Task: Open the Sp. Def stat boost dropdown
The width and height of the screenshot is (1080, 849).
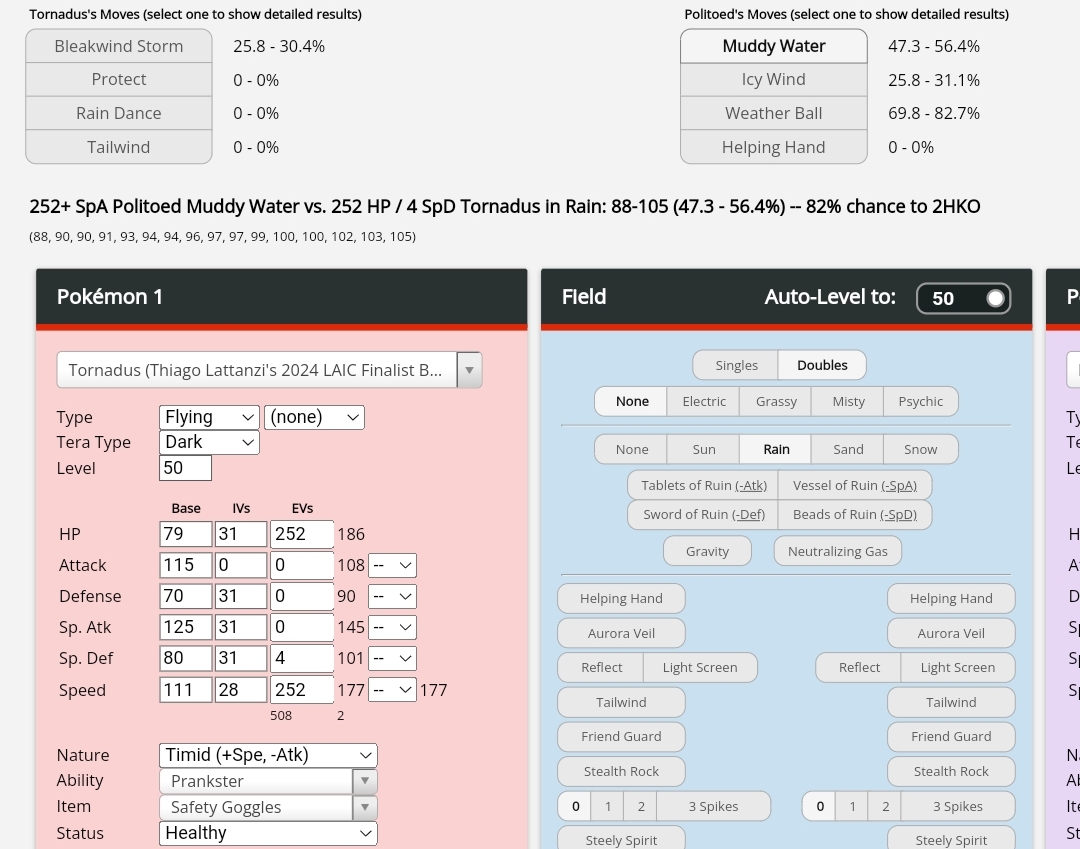Action: pos(393,658)
